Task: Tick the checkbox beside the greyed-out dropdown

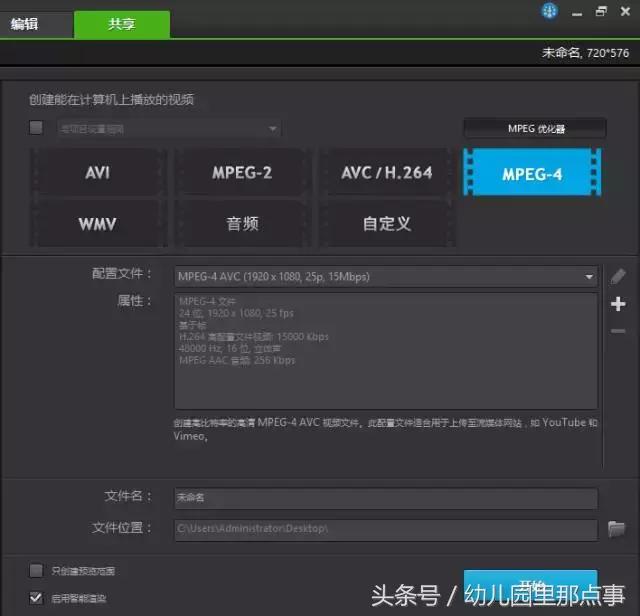Action: click(x=36, y=127)
